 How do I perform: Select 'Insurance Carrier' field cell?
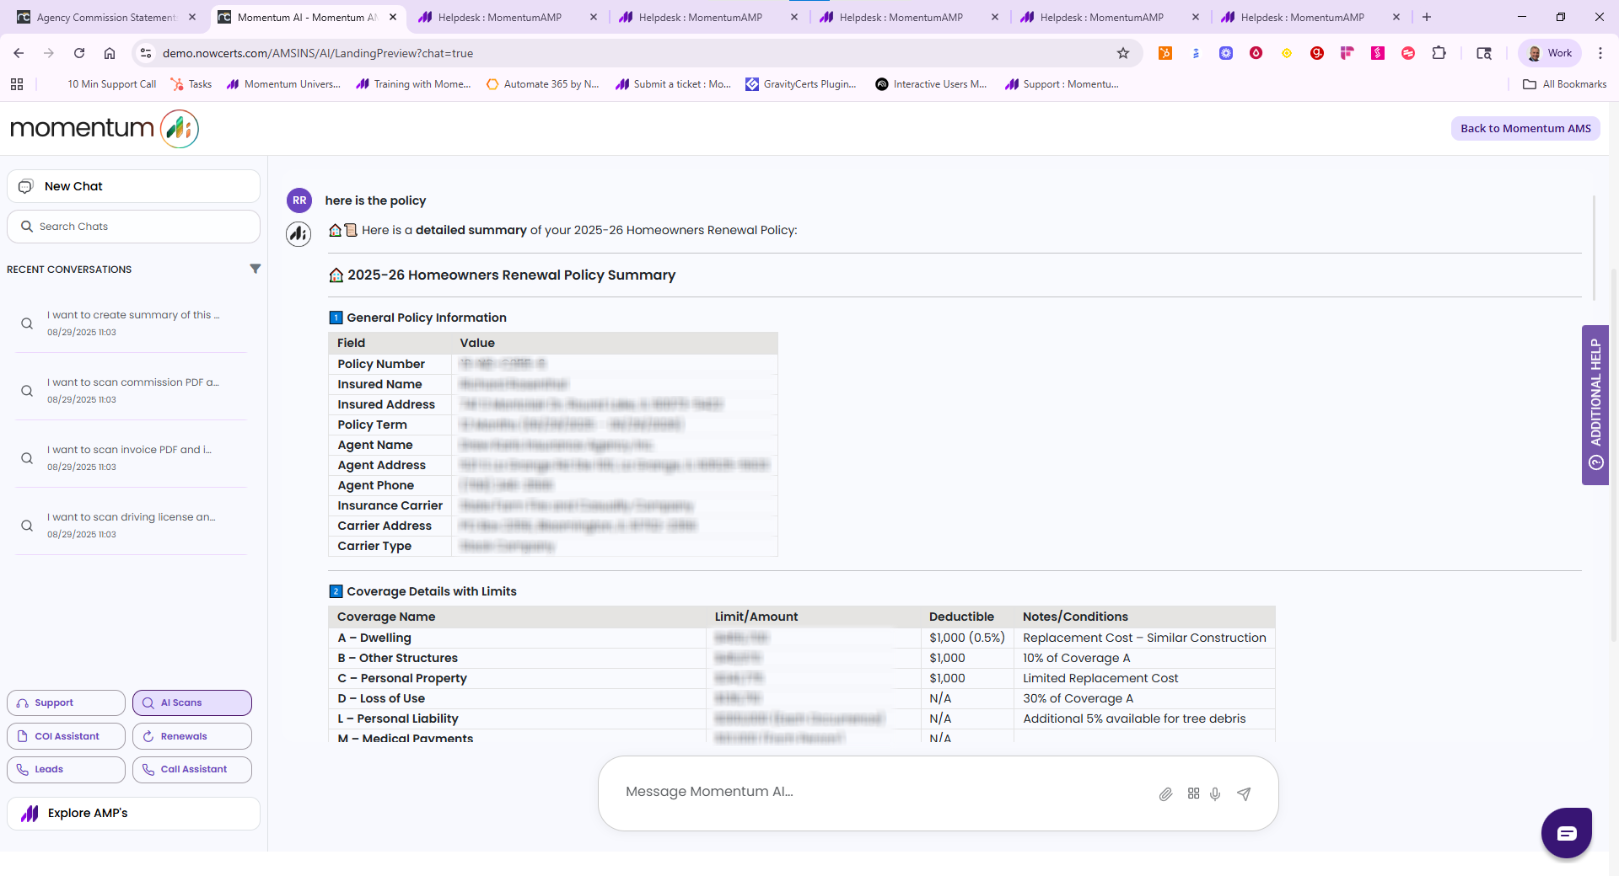tap(390, 506)
